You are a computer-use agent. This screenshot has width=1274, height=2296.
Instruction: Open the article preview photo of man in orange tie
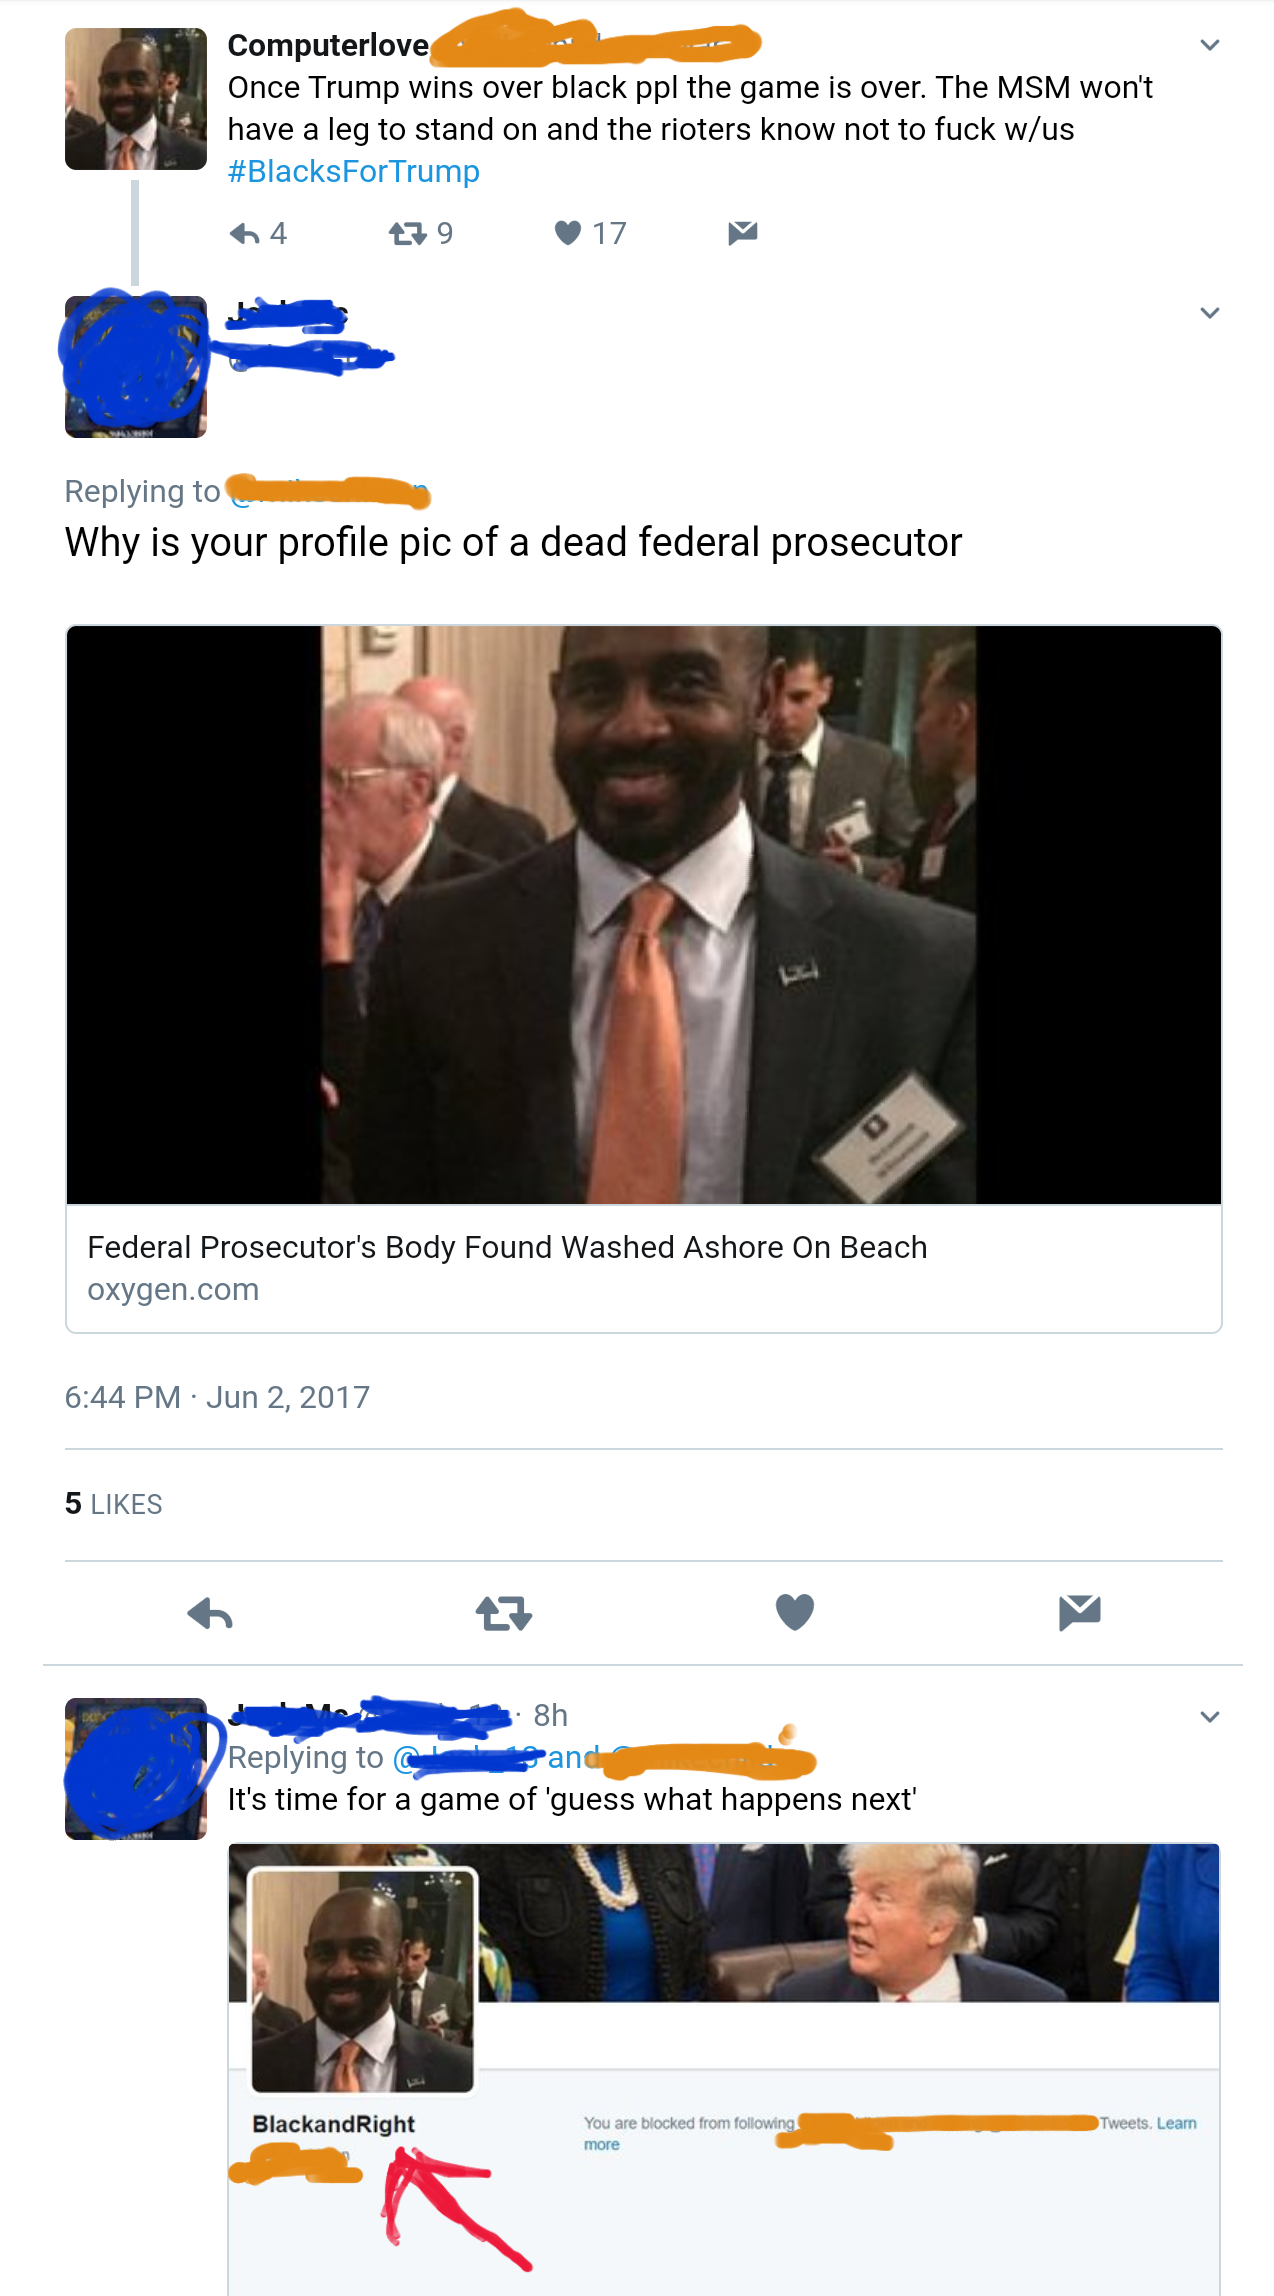(x=644, y=915)
